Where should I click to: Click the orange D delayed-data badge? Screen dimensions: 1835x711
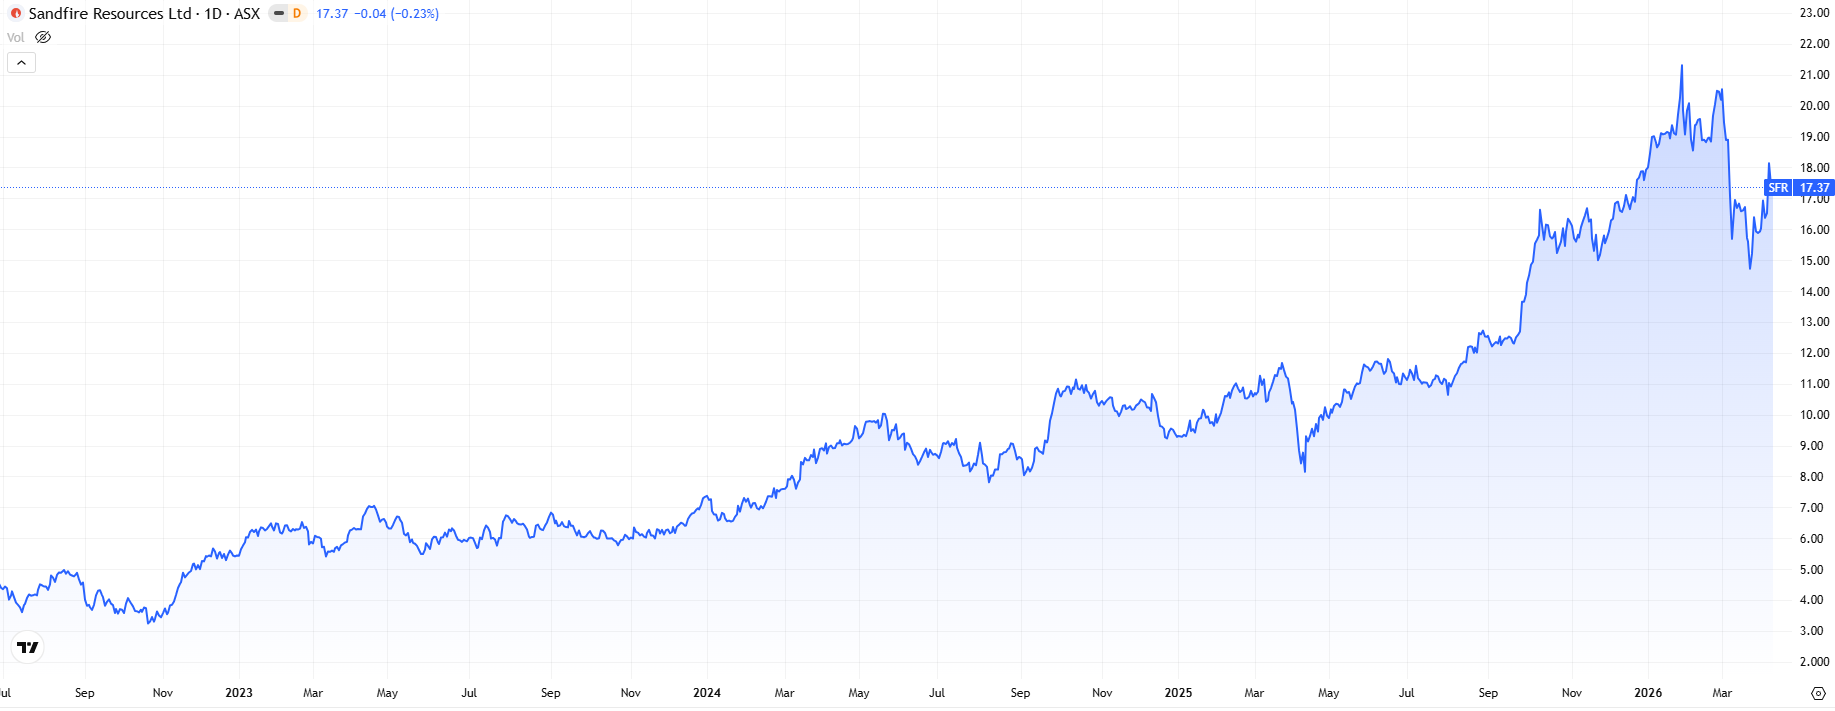[297, 14]
